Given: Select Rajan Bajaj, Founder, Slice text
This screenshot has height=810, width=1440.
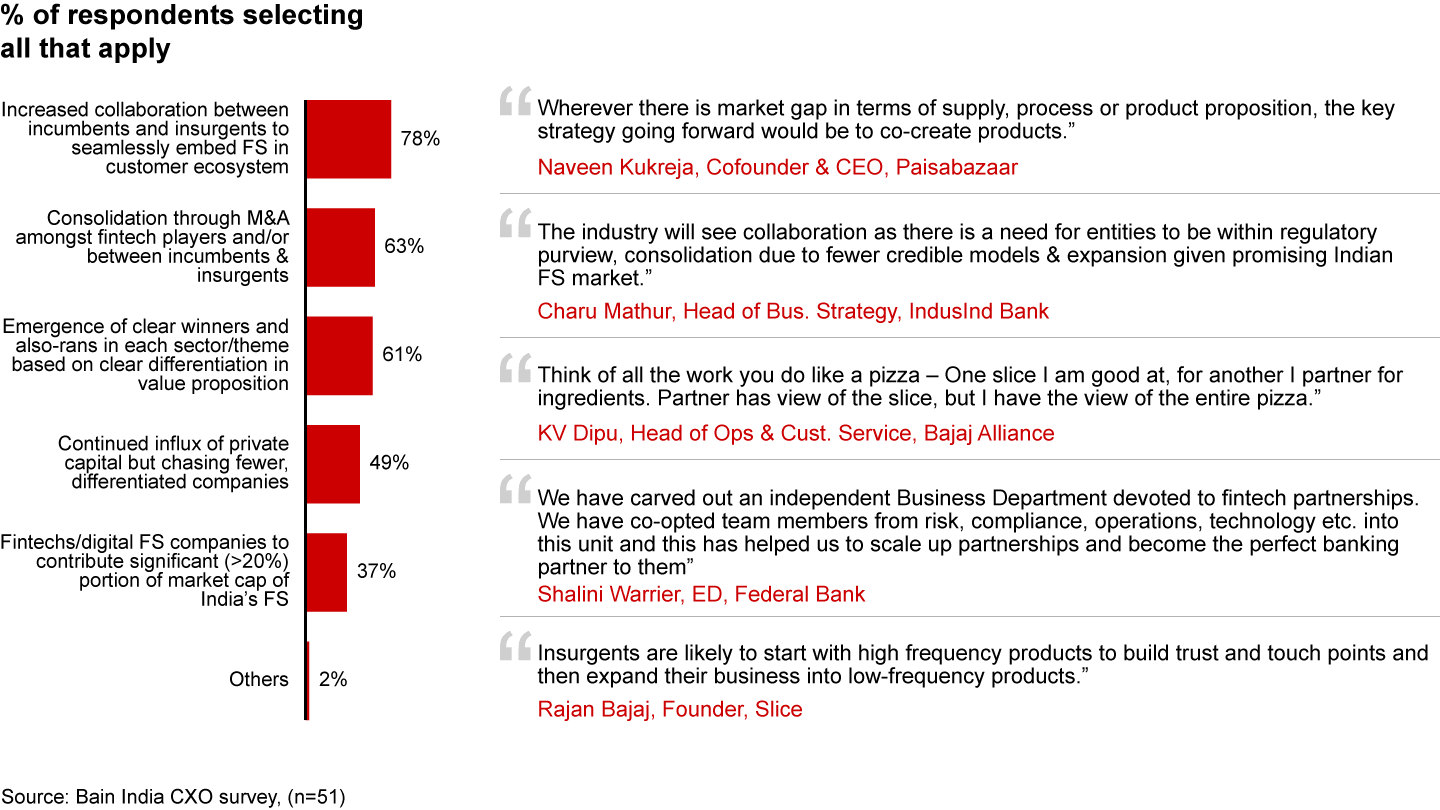Looking at the screenshot, I should click(669, 709).
